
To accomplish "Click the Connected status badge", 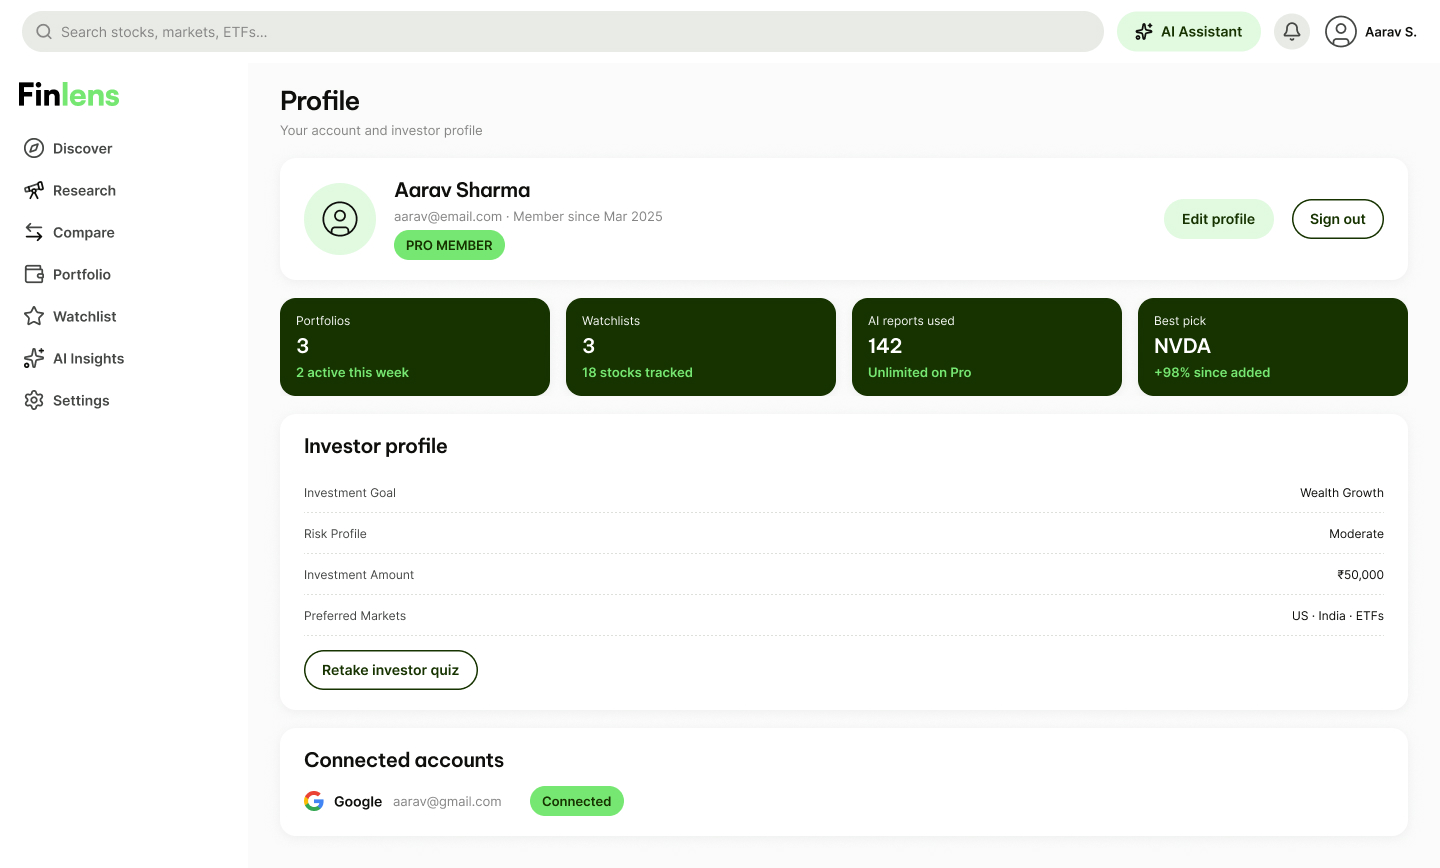I will point(577,801).
